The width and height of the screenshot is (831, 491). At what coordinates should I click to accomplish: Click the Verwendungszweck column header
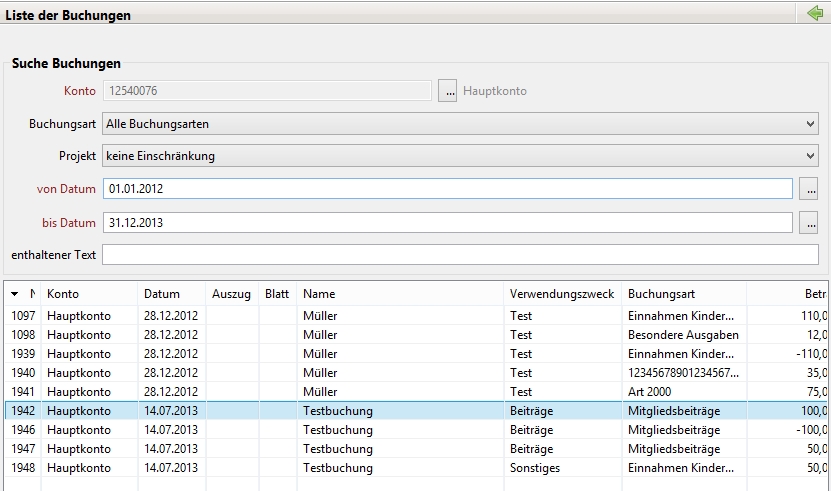(562, 294)
